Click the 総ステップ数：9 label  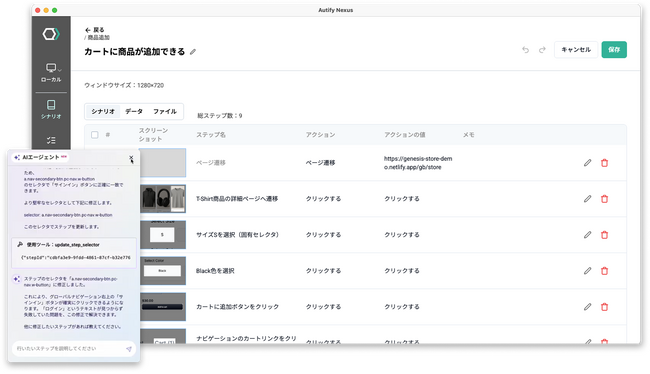(220, 116)
